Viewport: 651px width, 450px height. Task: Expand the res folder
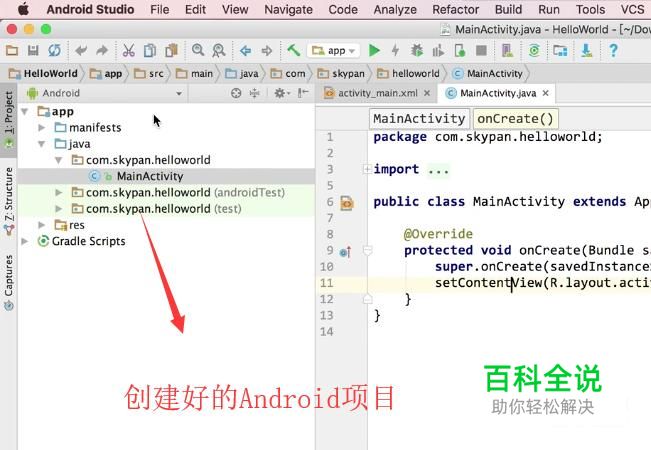click(42, 225)
